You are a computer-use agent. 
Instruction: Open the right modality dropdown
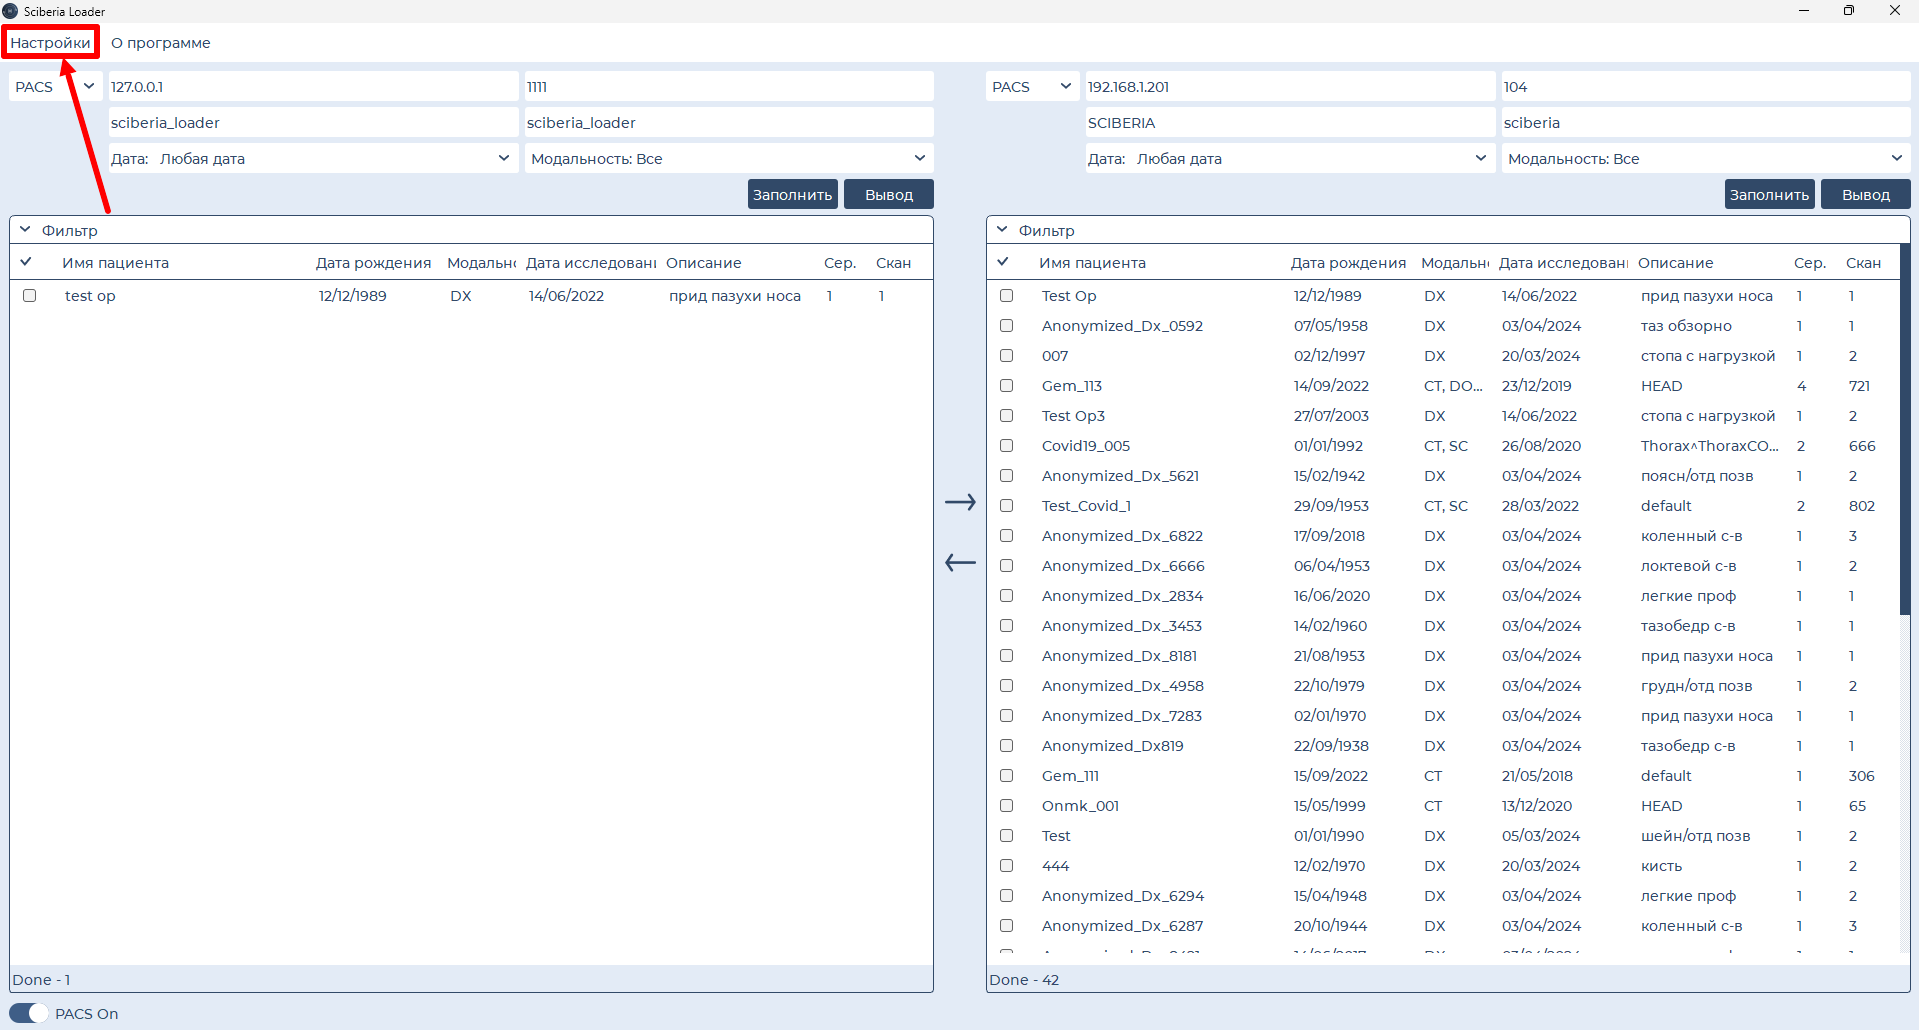click(x=1706, y=158)
